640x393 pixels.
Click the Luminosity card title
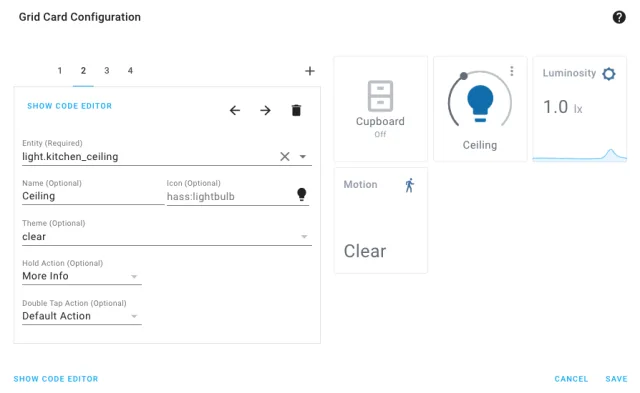tap(569, 73)
